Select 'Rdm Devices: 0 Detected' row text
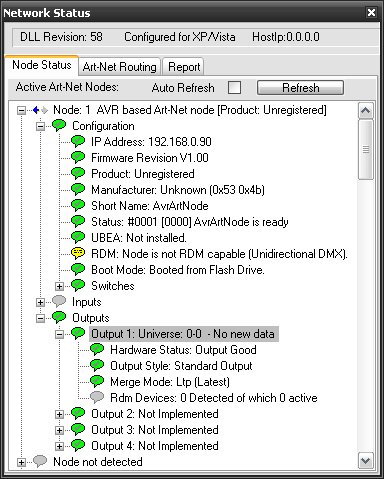The height and width of the screenshot is (479, 384). 214,398
